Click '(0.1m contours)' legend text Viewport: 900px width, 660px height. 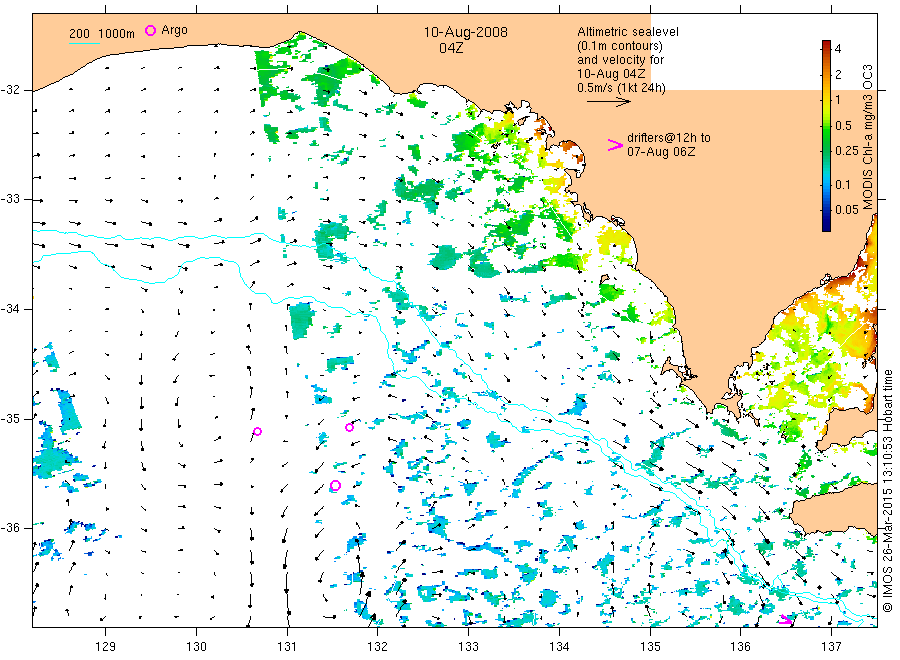[x=620, y=46]
